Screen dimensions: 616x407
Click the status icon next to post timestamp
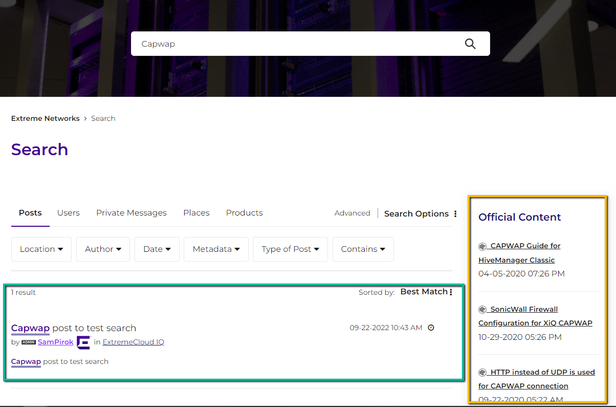tap(431, 328)
